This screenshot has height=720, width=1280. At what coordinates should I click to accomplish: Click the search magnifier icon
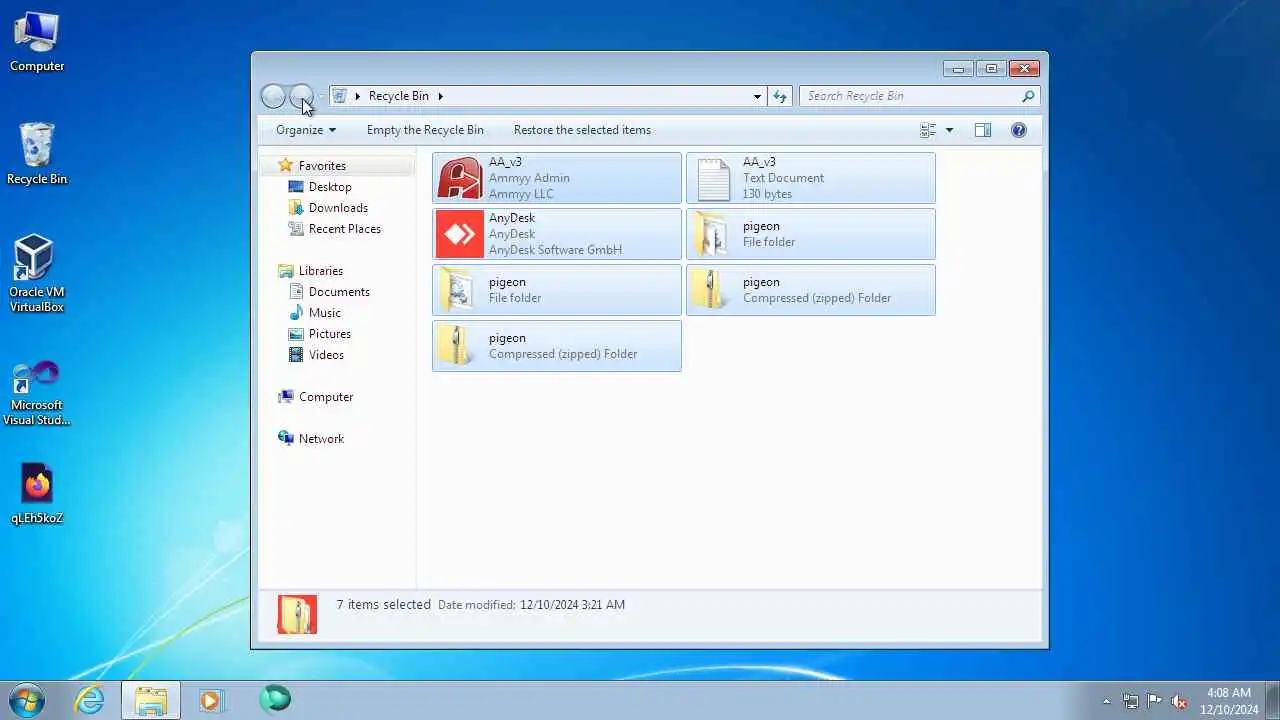click(1028, 96)
